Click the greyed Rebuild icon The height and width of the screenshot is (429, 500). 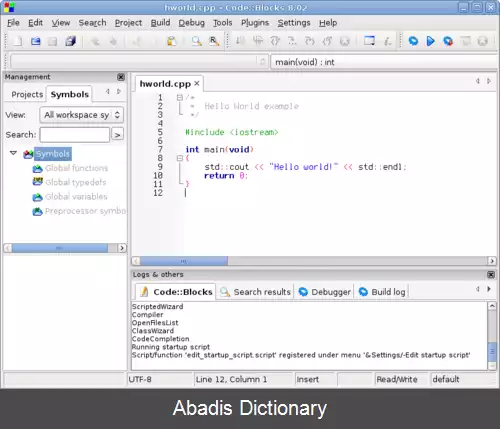[465, 41]
